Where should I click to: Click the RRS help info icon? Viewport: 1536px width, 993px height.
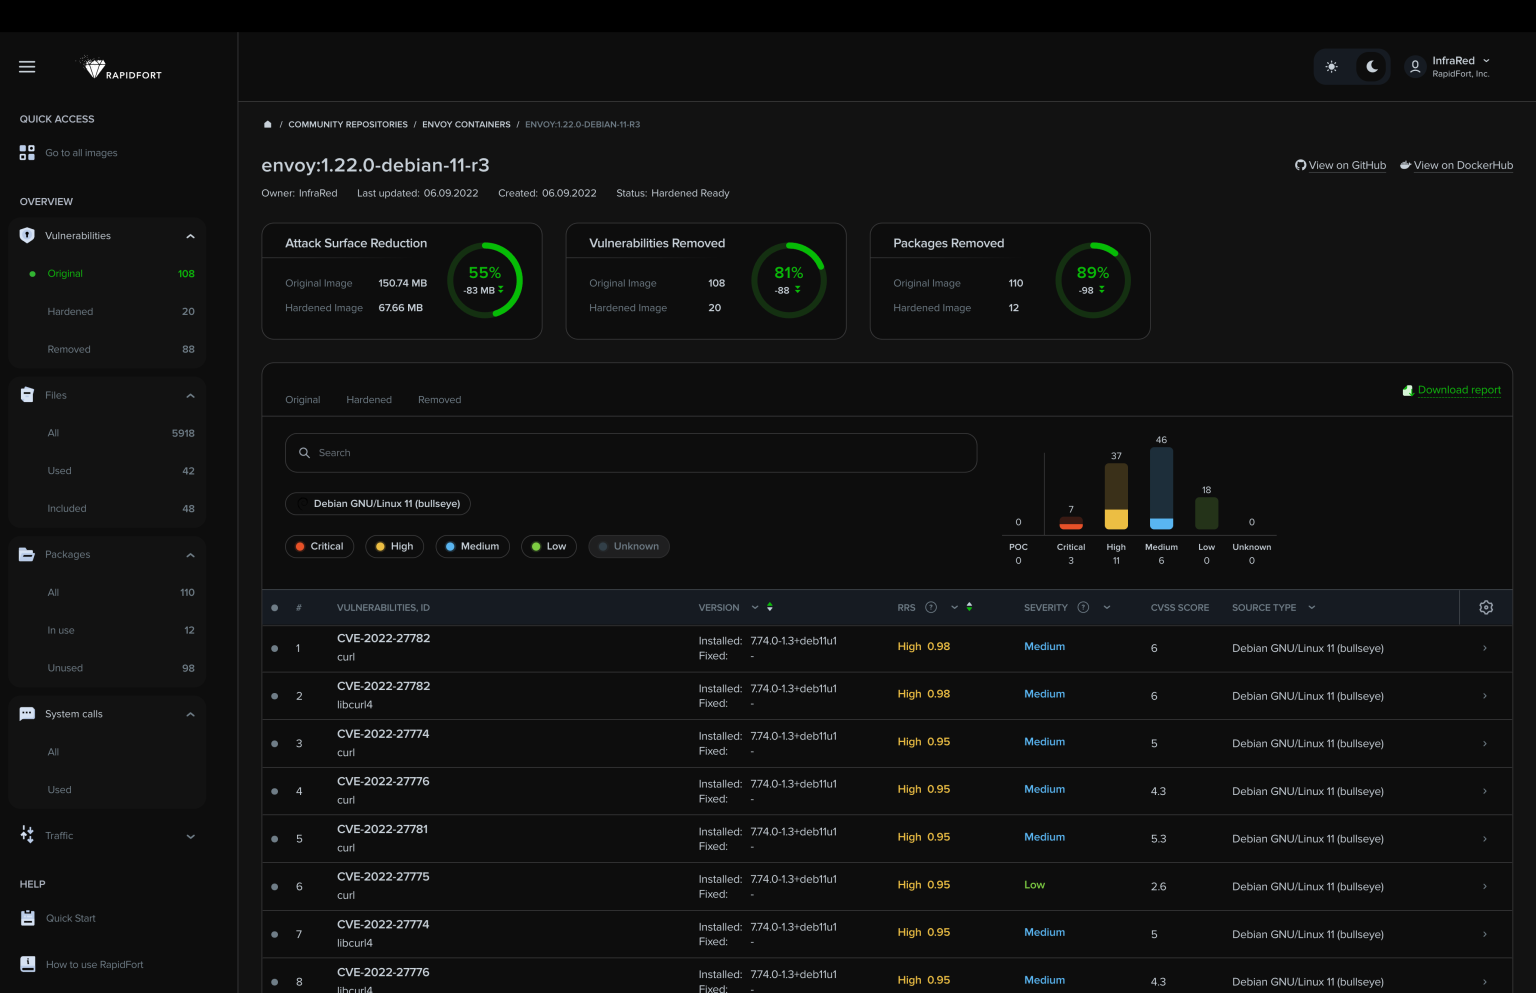[x=931, y=608]
